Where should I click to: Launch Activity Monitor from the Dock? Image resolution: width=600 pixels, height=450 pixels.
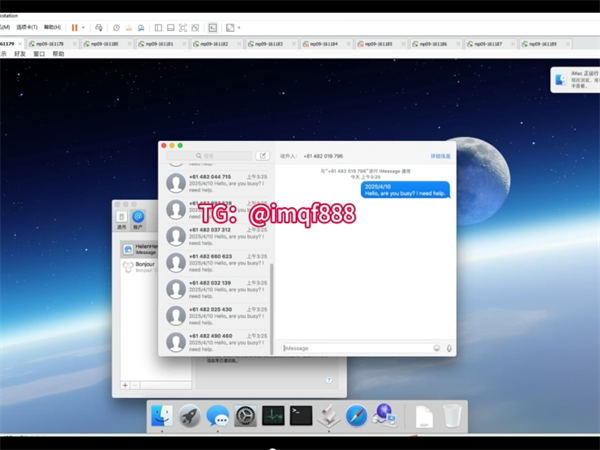click(273, 415)
